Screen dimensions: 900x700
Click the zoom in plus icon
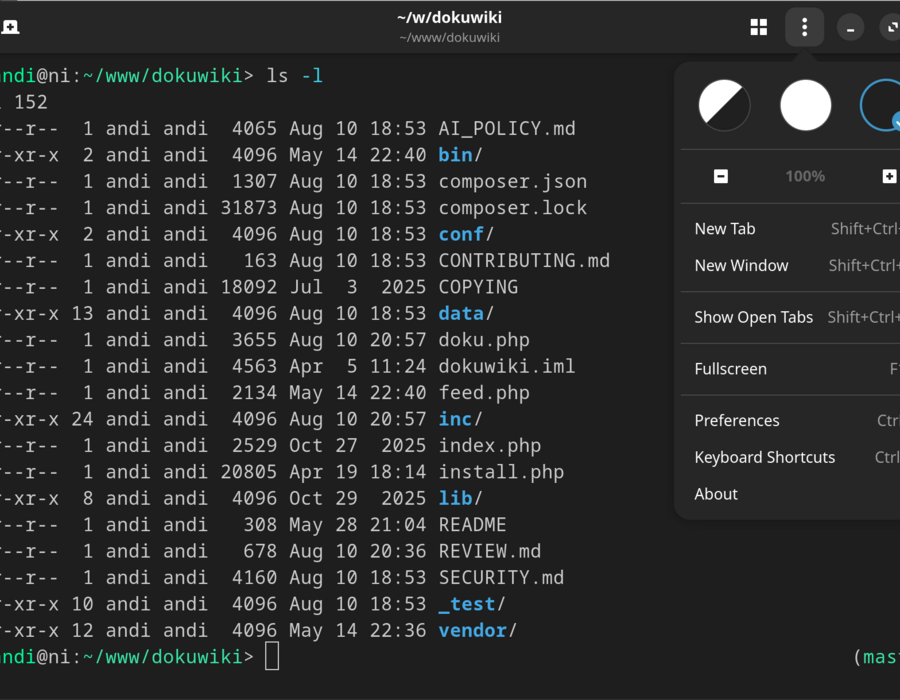(889, 176)
